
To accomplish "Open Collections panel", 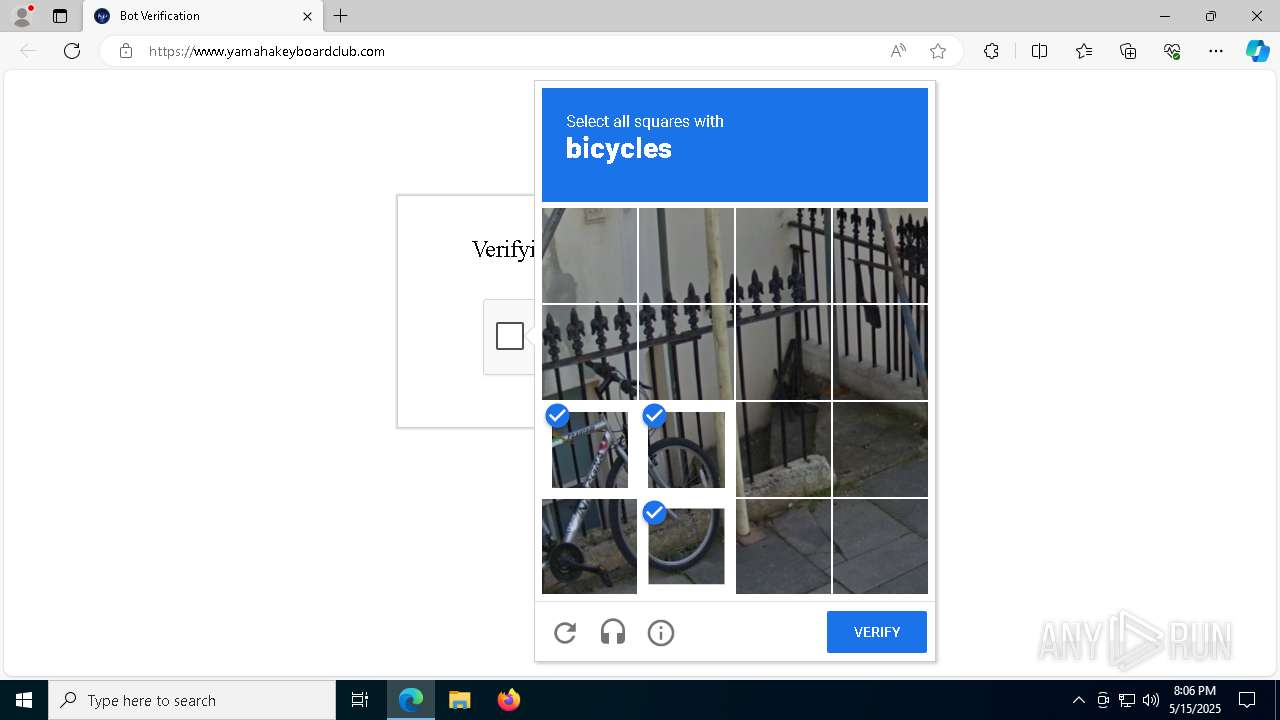I will 1128,51.
